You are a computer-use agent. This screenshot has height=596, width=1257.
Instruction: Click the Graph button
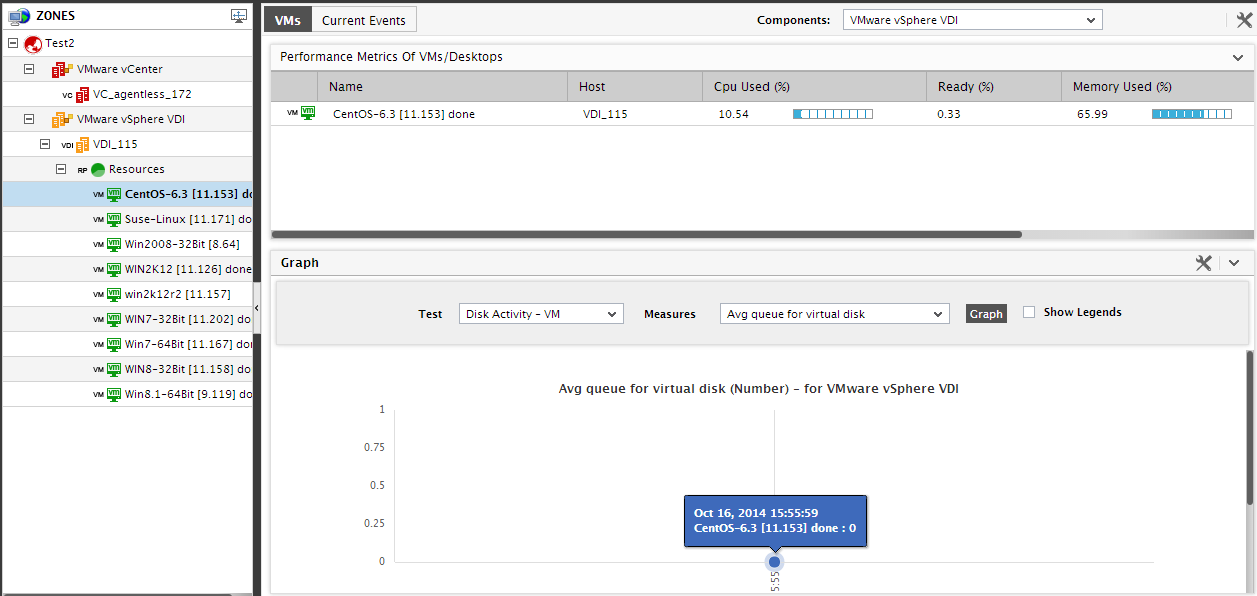pos(986,314)
